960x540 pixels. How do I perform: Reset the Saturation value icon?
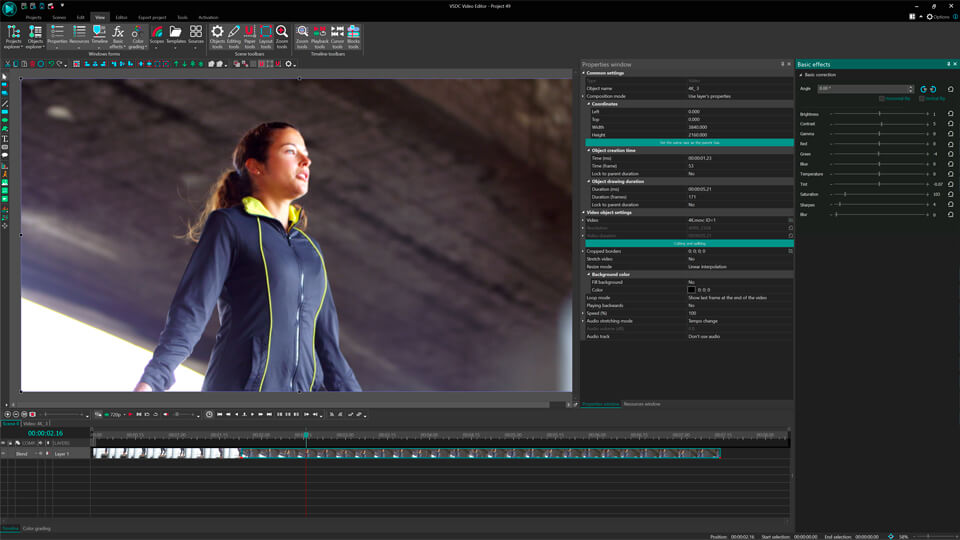tap(951, 194)
